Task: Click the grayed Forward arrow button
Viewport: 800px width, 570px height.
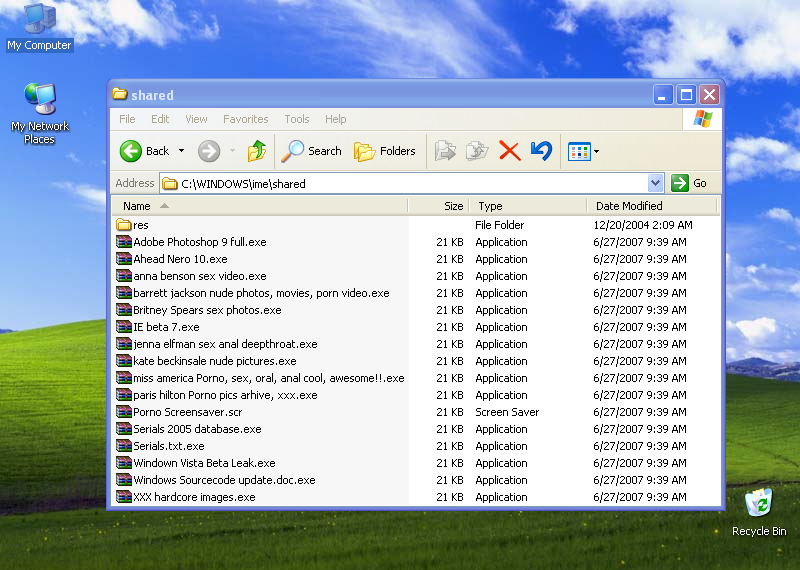Action: click(209, 151)
